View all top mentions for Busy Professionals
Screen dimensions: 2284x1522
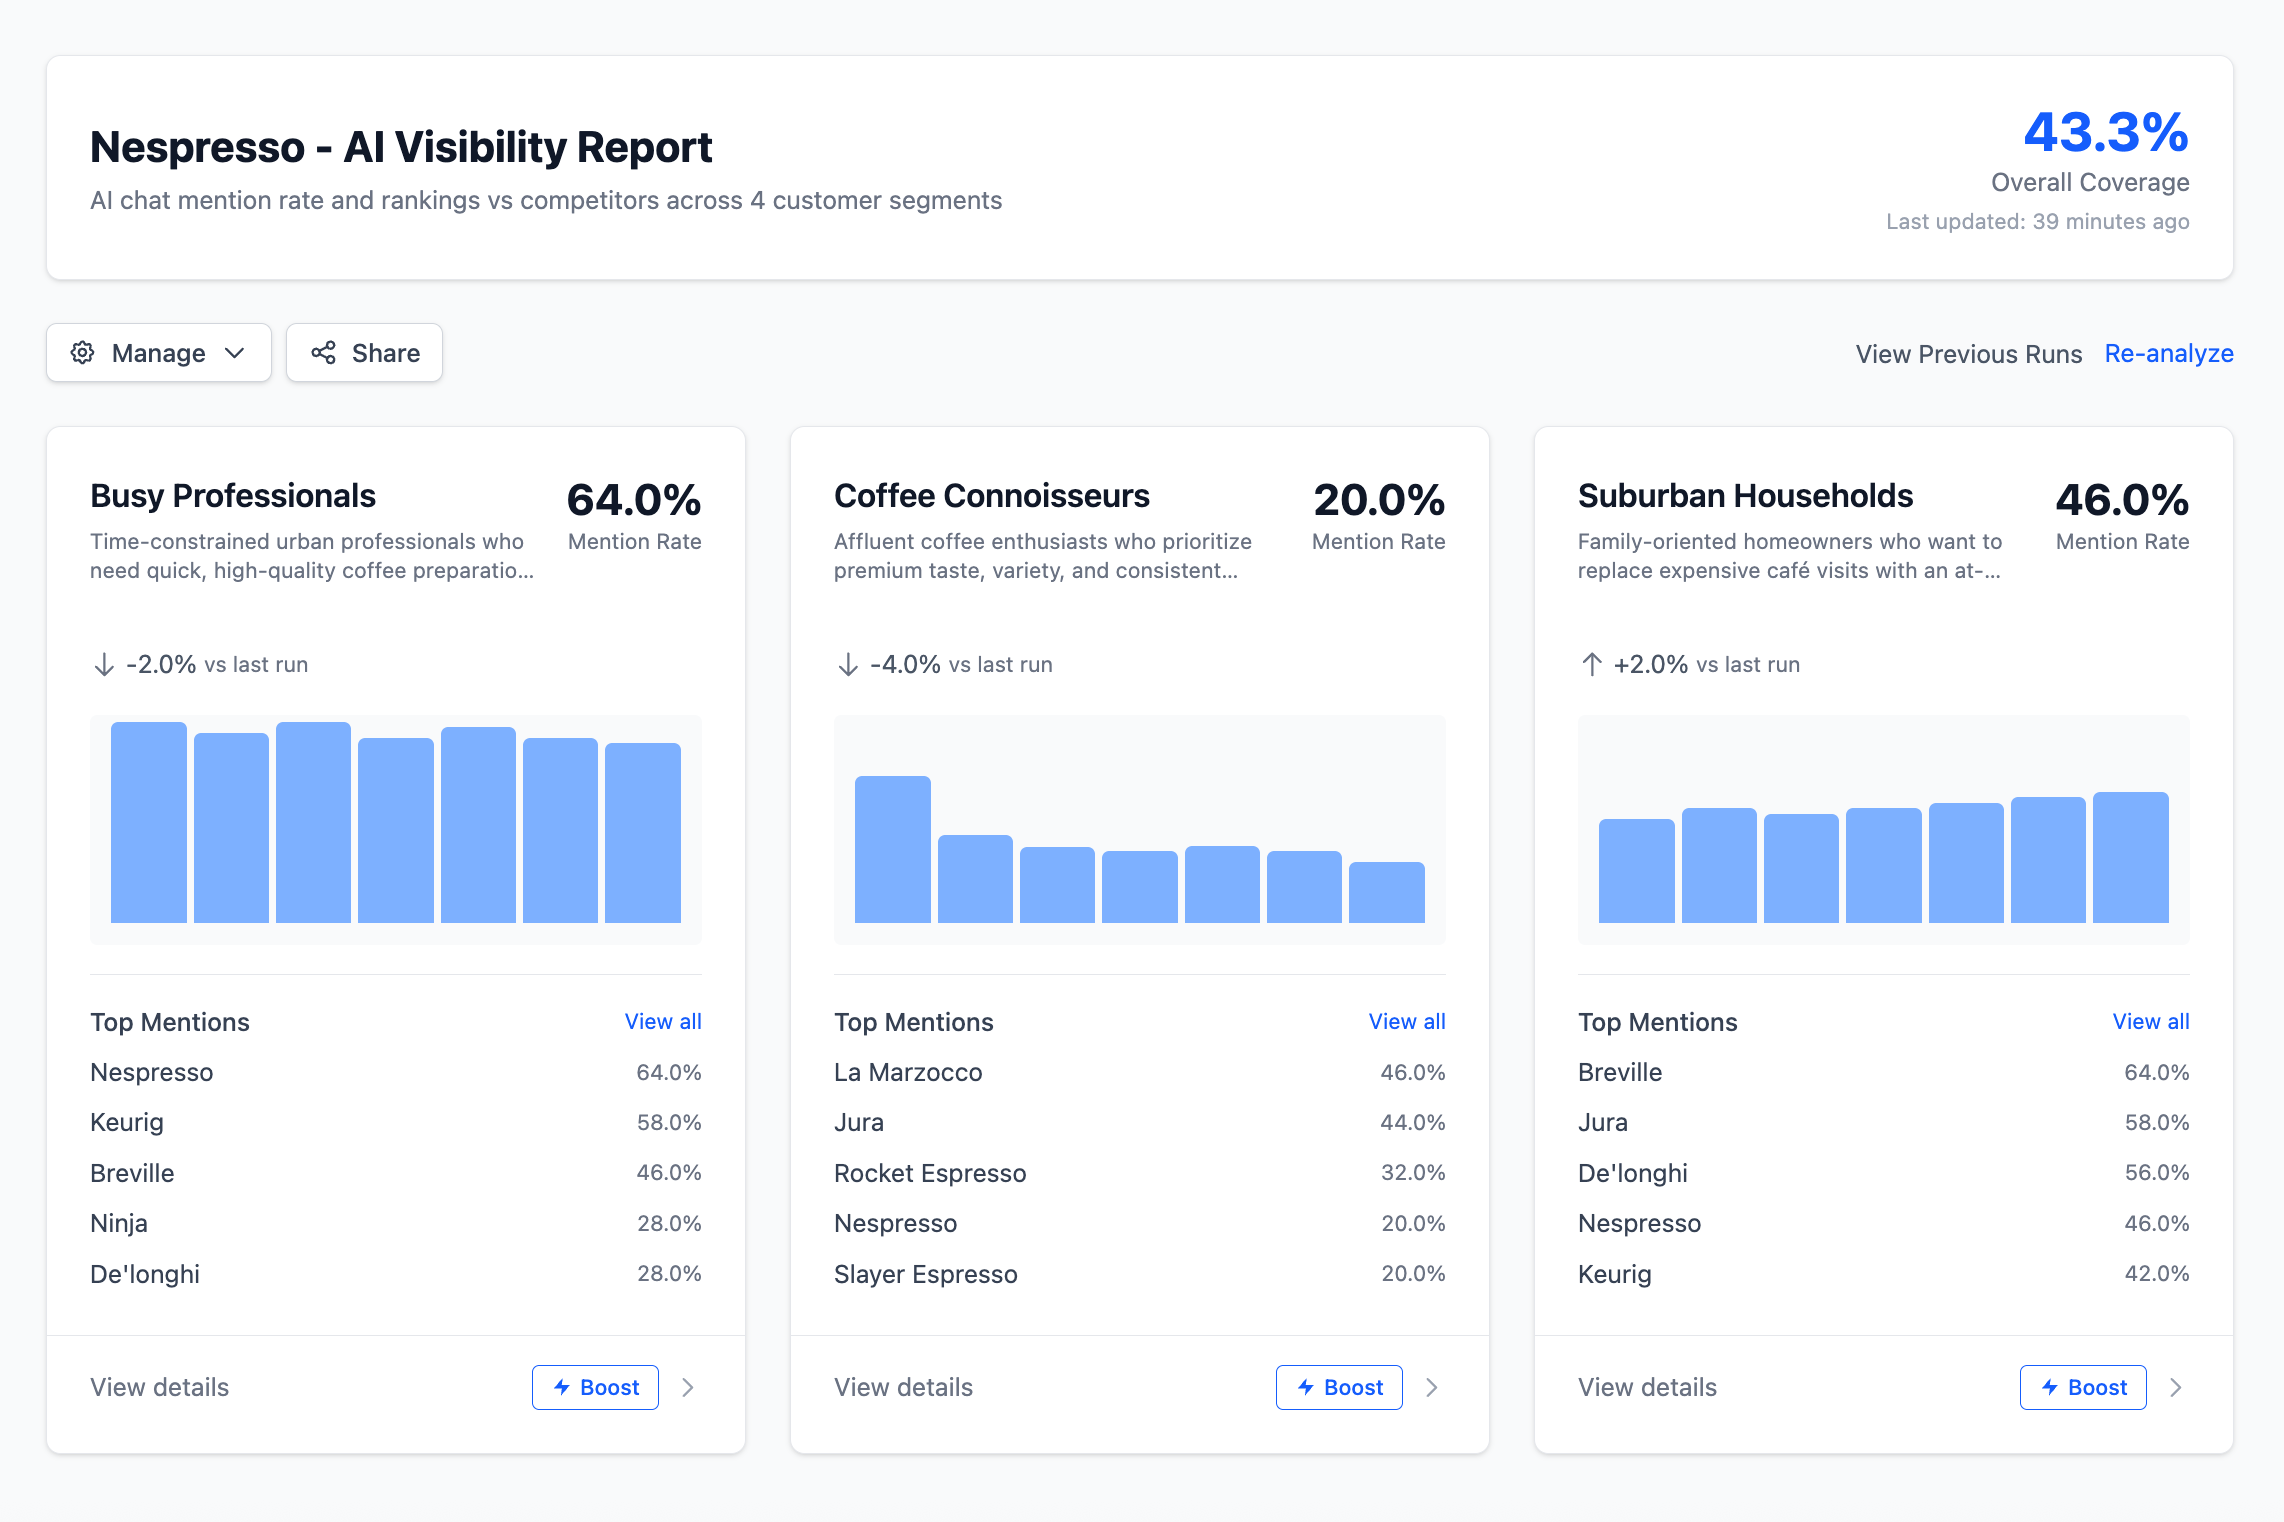[663, 1022]
